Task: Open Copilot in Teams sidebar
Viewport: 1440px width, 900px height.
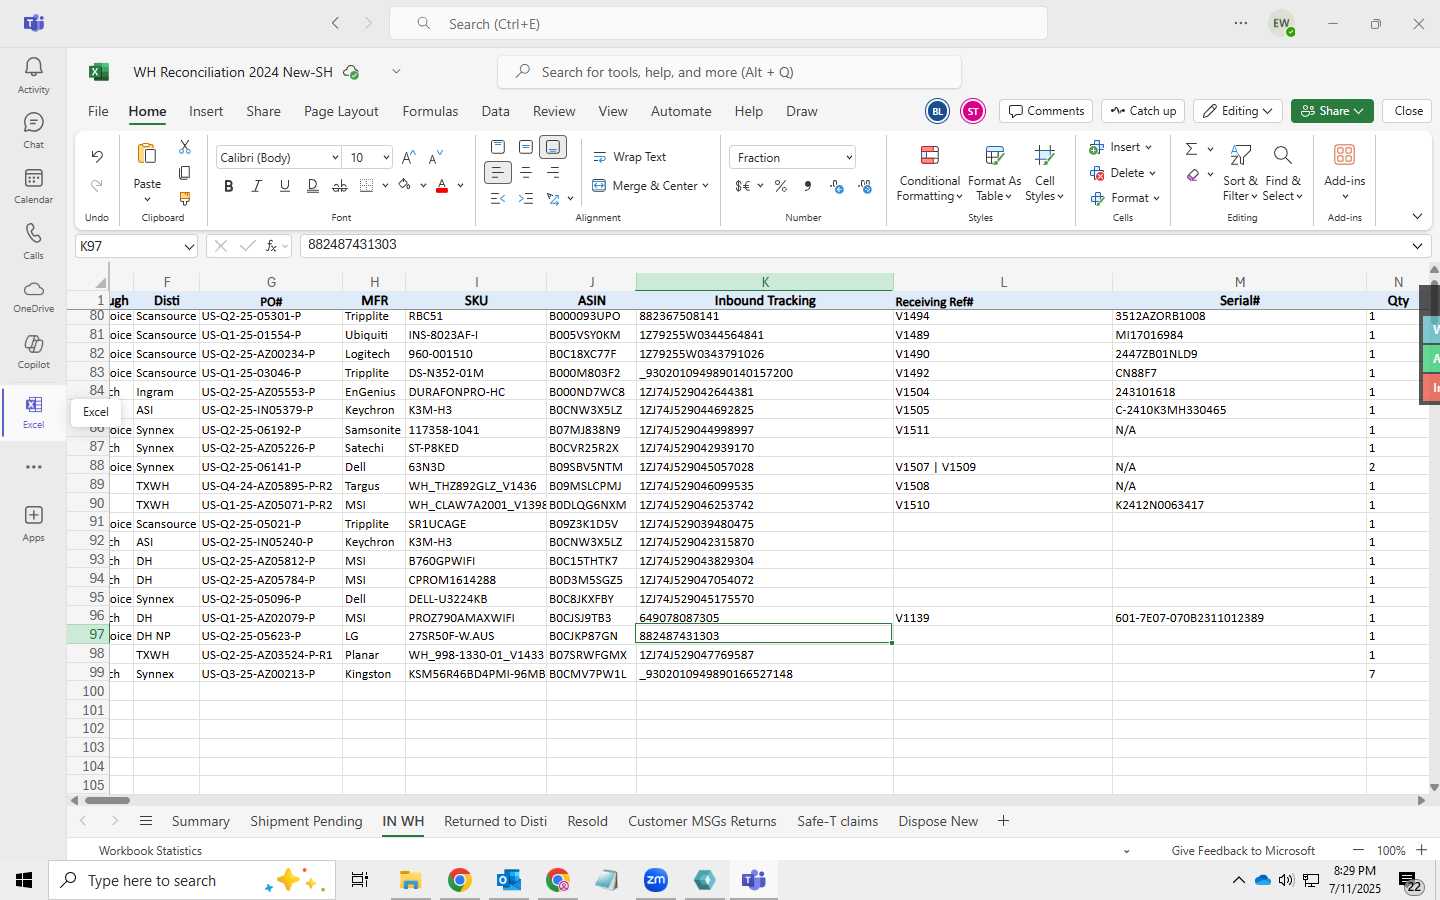Action: (x=33, y=351)
